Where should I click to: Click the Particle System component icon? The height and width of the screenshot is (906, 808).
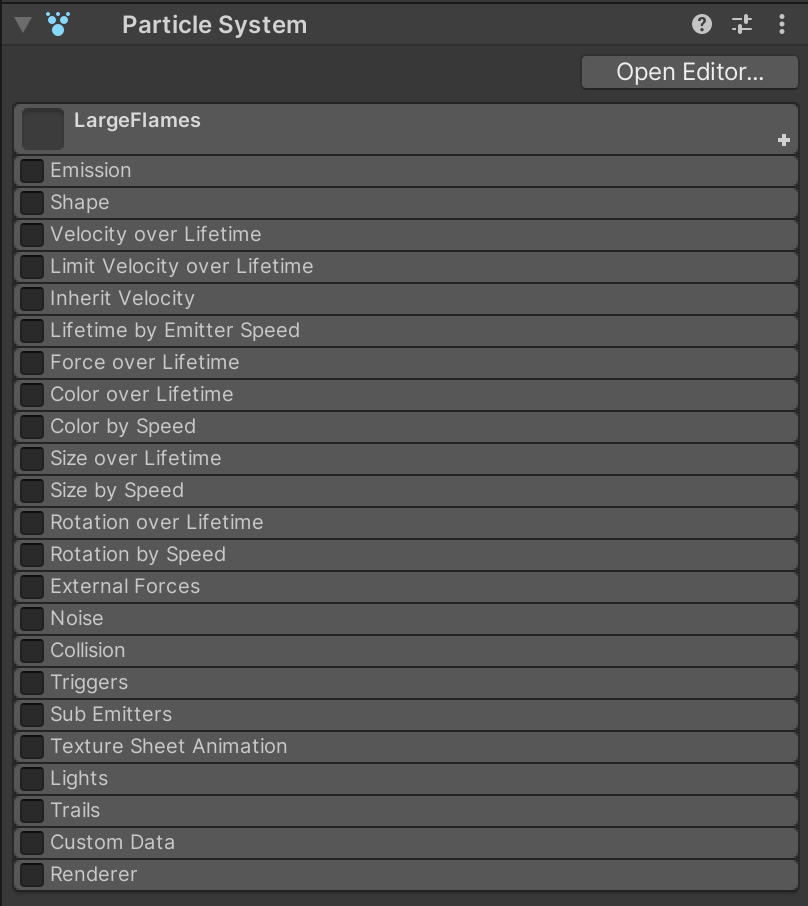(x=58, y=24)
